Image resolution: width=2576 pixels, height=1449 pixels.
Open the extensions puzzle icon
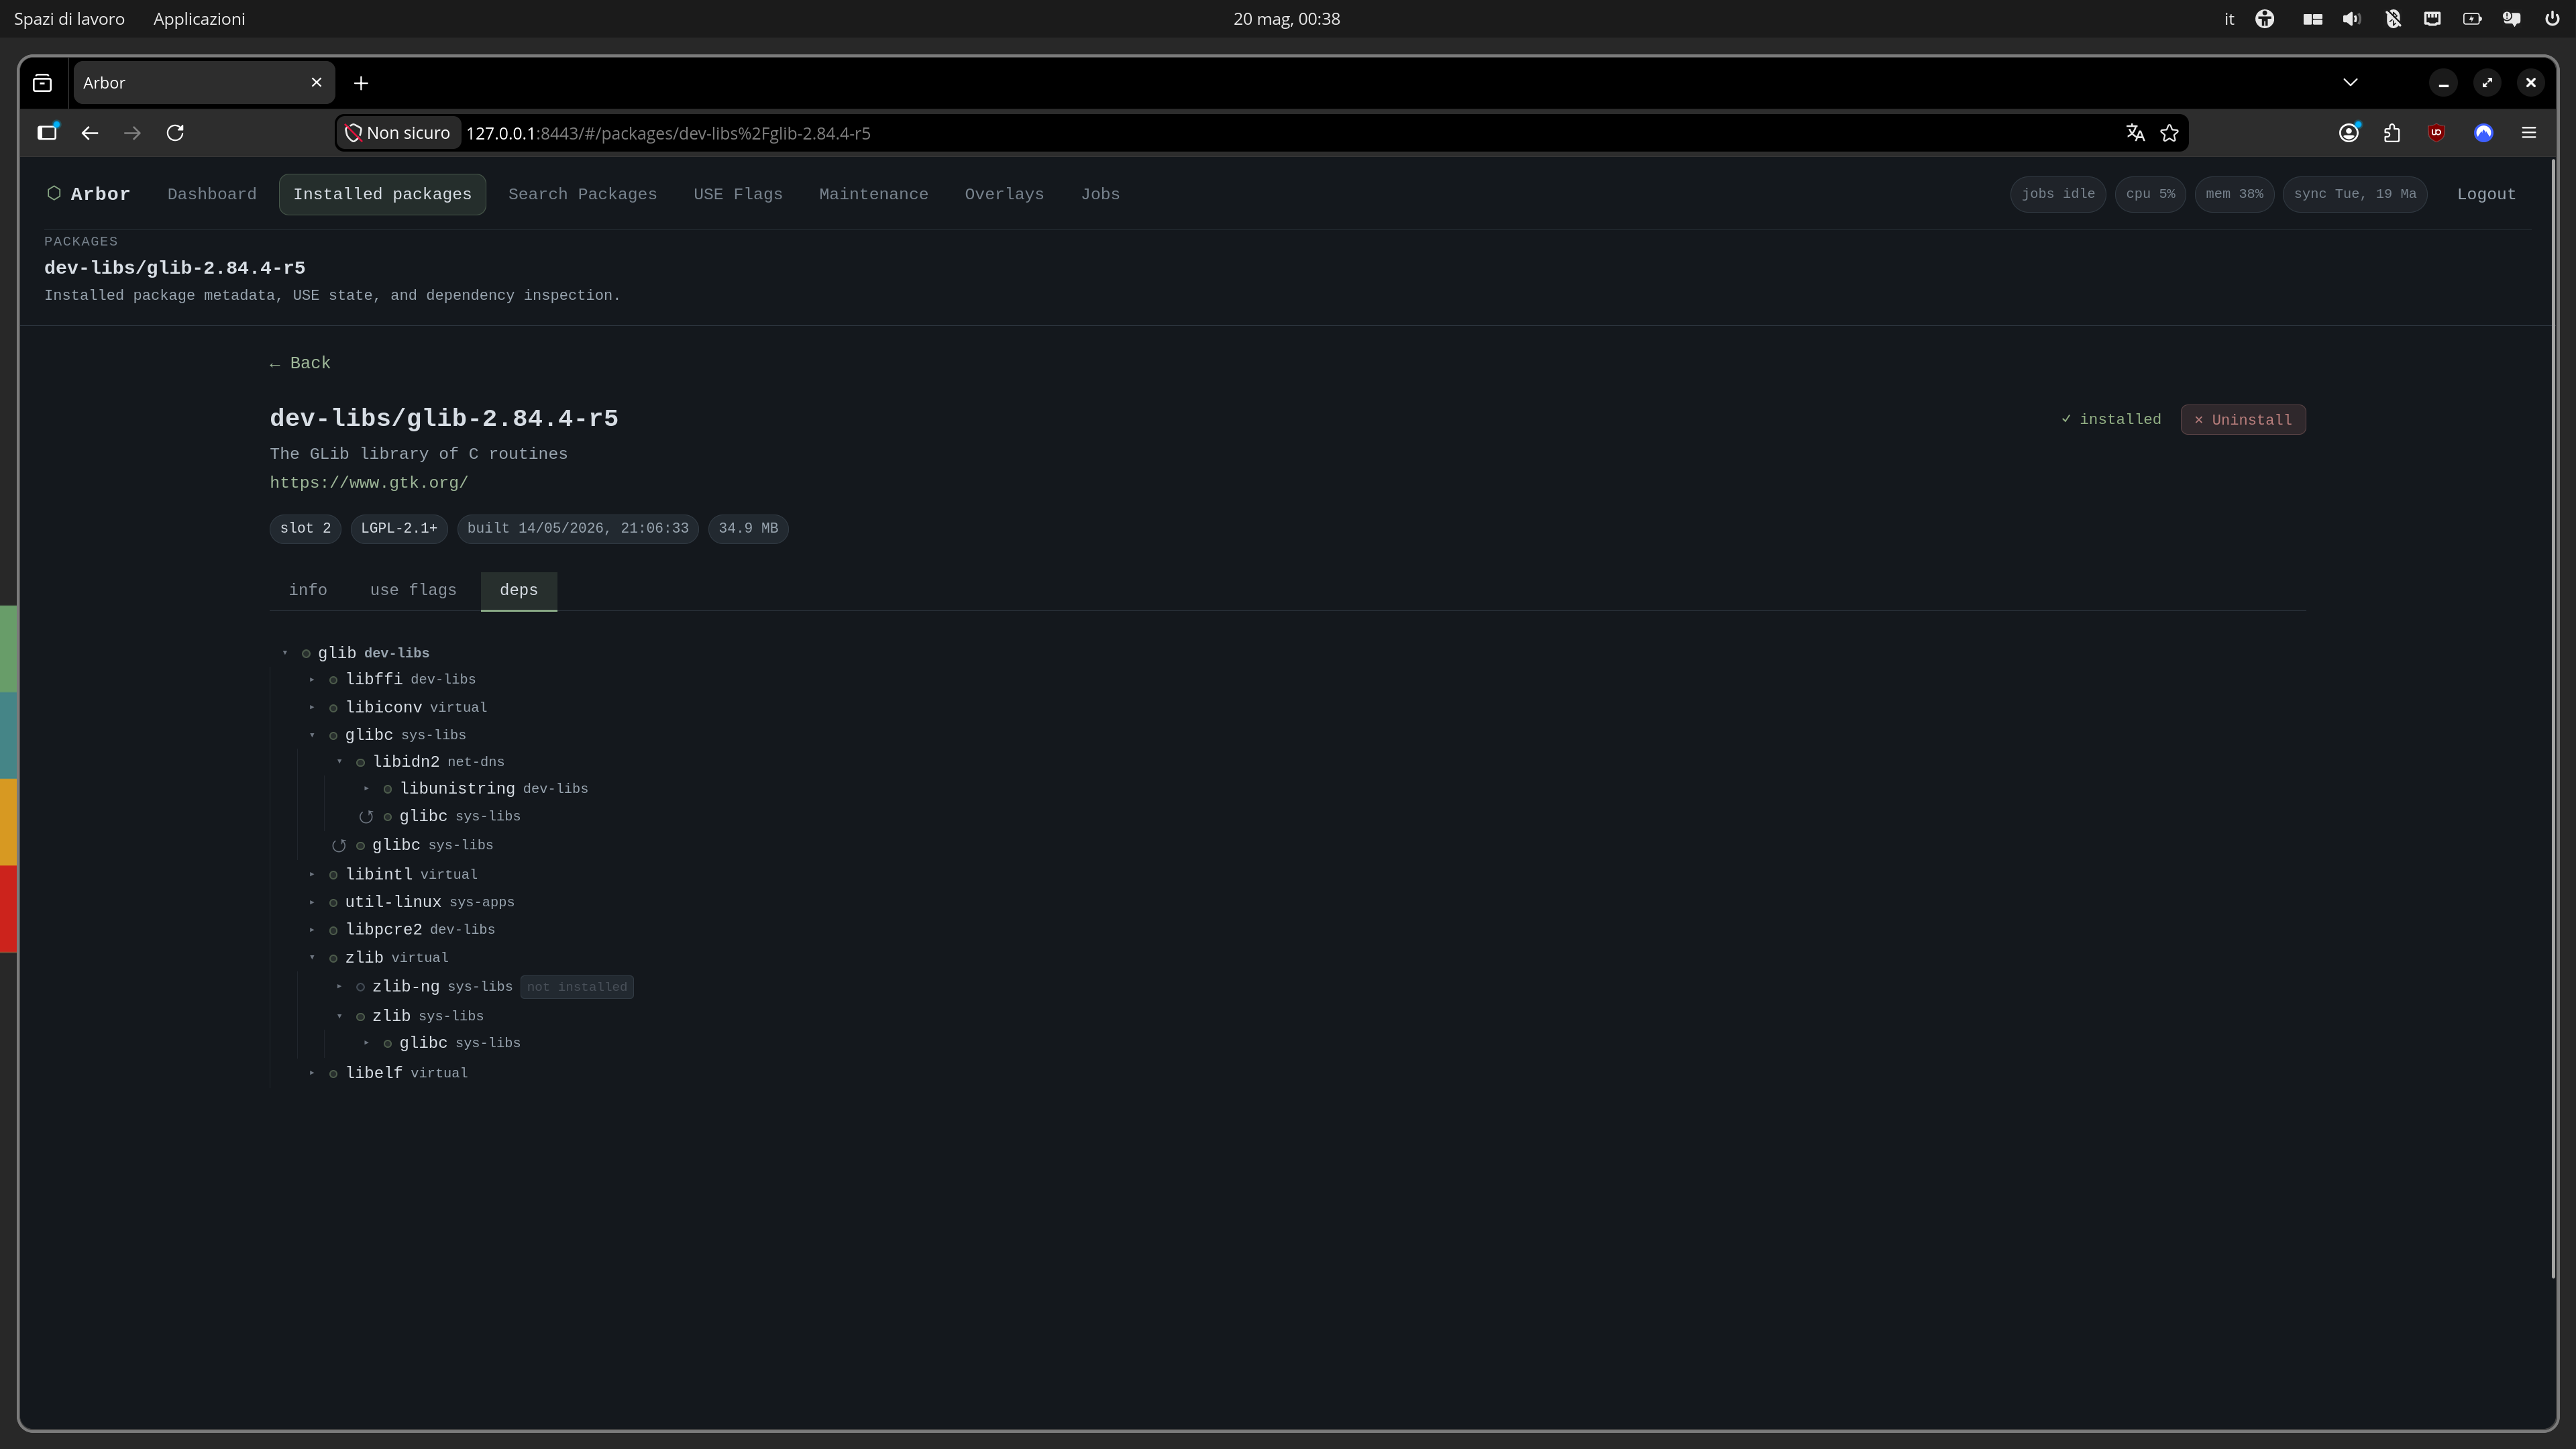pyautogui.click(x=2392, y=133)
